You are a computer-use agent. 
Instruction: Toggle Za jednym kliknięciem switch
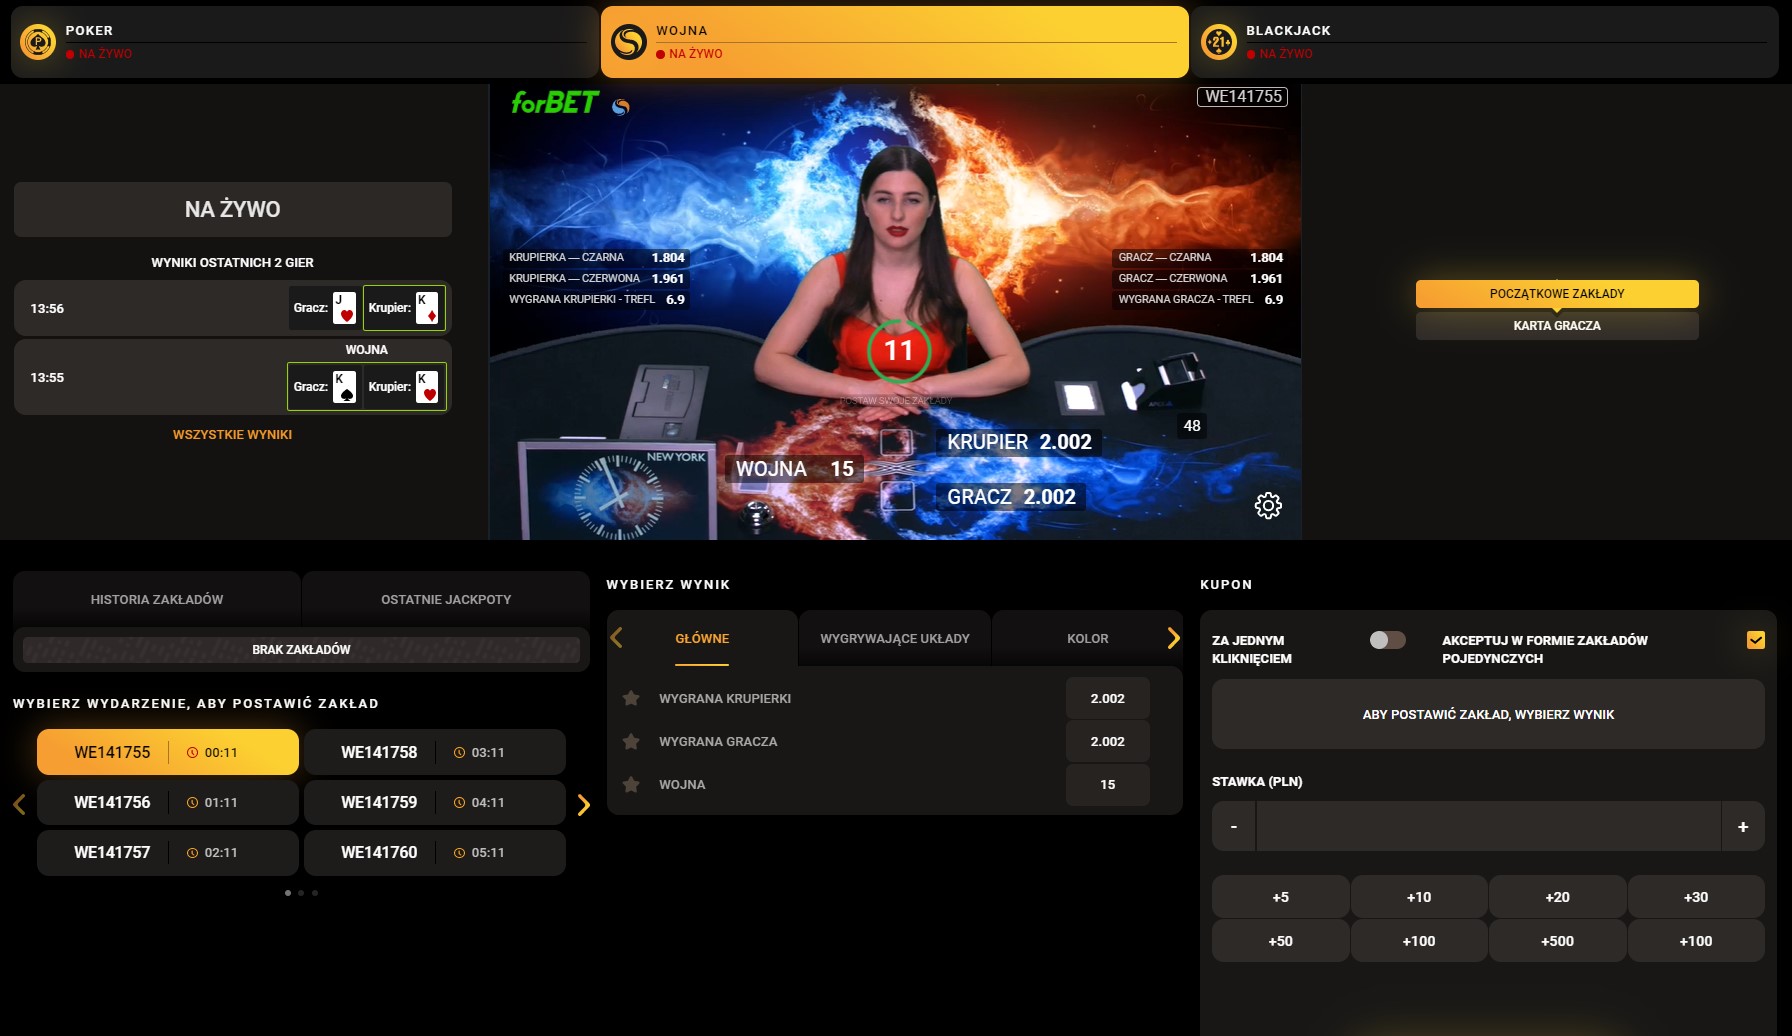click(1387, 640)
